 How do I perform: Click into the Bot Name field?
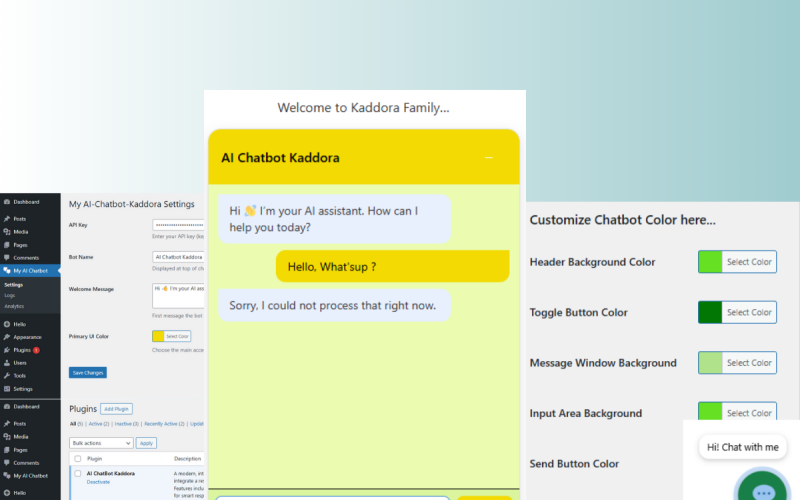click(x=178, y=257)
